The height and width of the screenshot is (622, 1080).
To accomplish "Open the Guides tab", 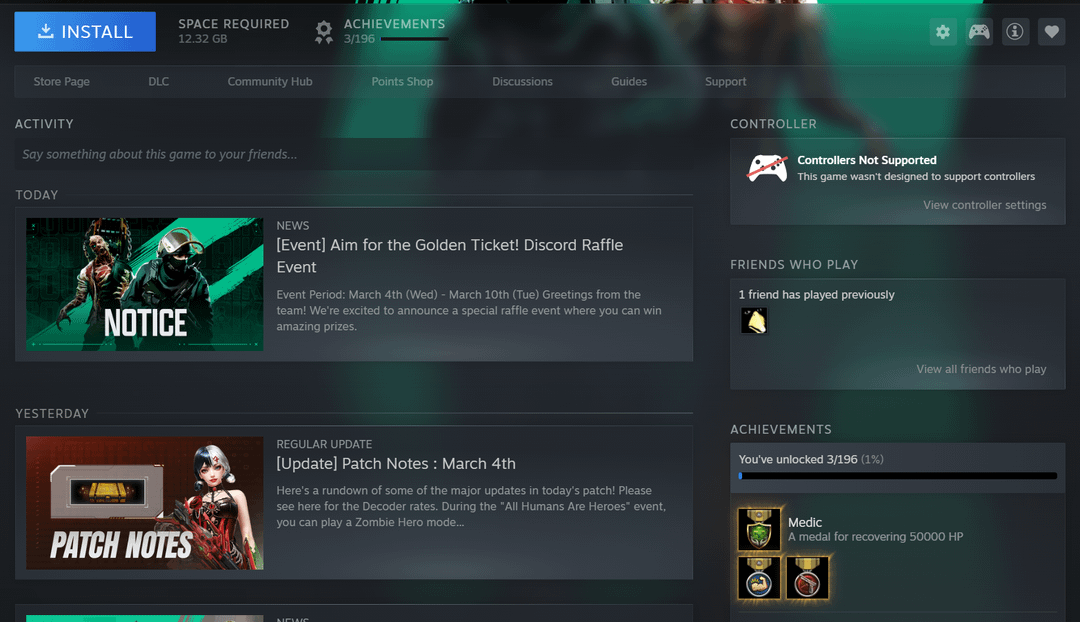I will (x=629, y=82).
